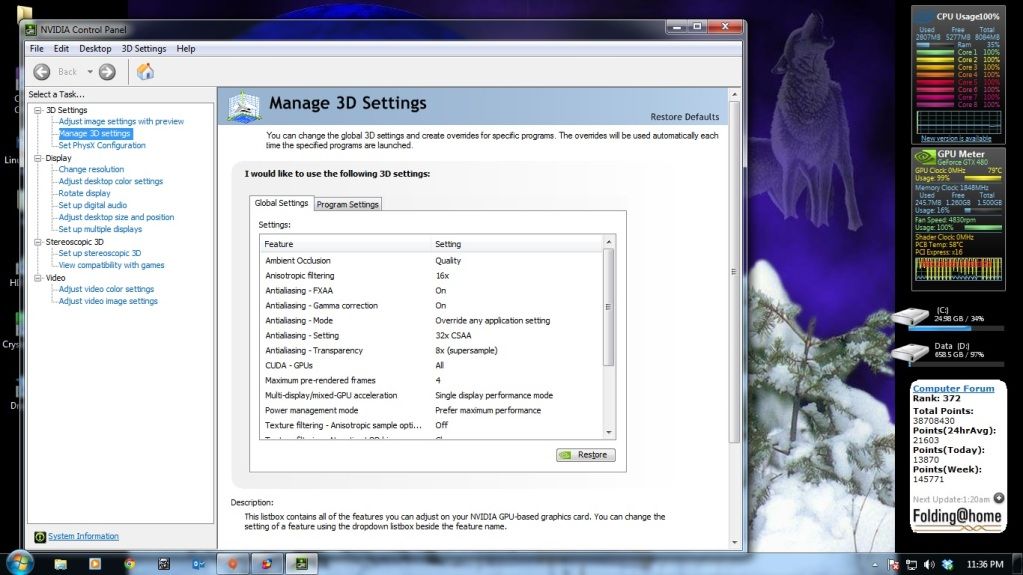Open the Windows Start orb
The width and height of the screenshot is (1023, 575).
(x=19, y=562)
